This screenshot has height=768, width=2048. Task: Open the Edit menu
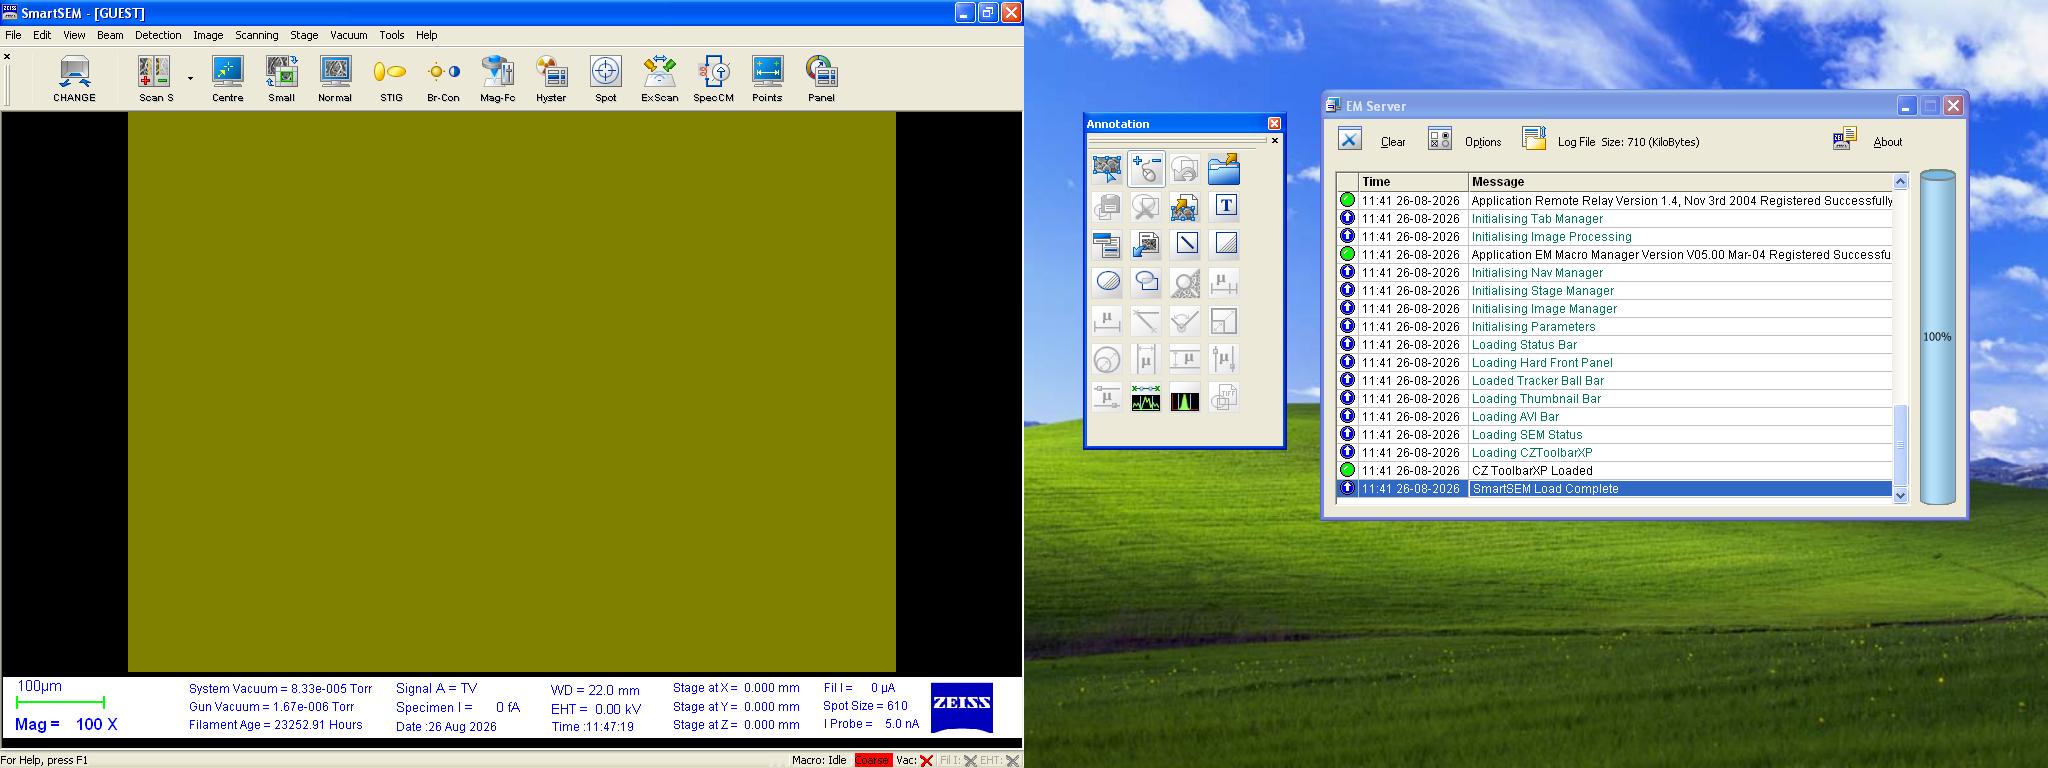tap(42, 35)
